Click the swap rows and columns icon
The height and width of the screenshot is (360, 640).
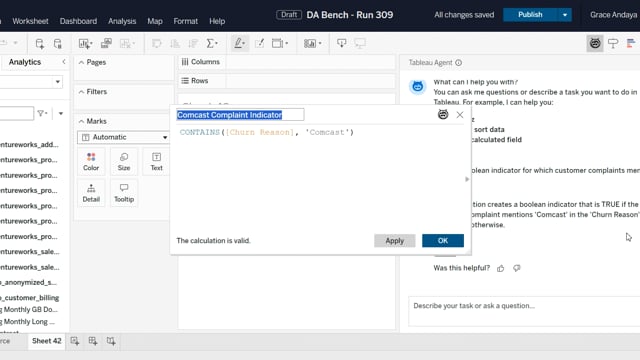point(157,43)
